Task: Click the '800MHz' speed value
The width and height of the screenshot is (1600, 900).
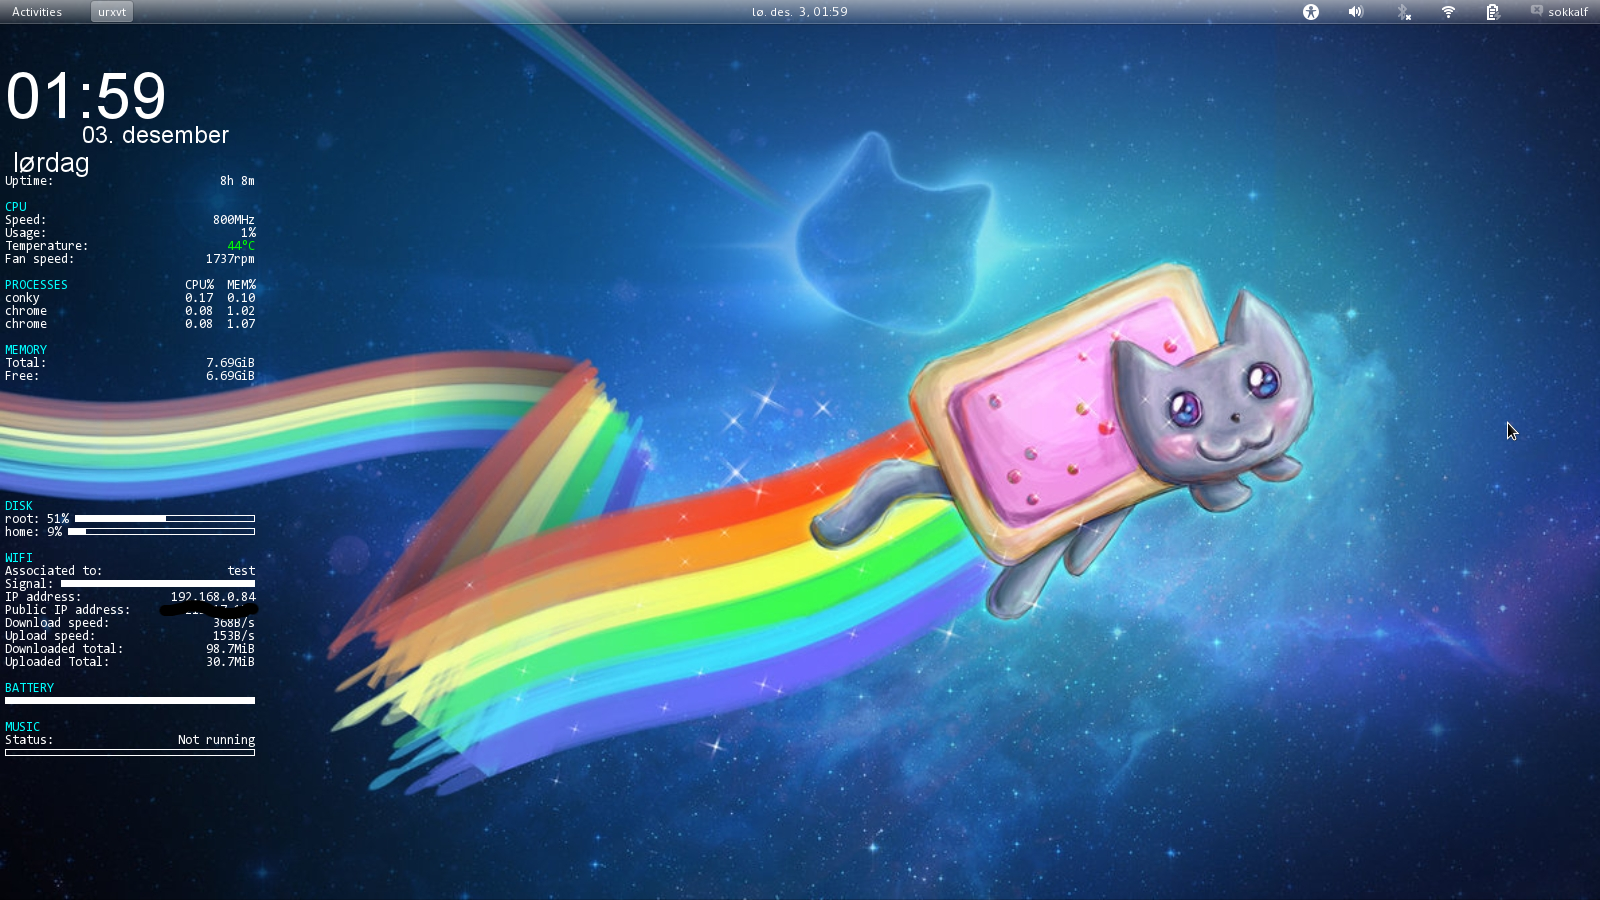Action: pos(233,220)
